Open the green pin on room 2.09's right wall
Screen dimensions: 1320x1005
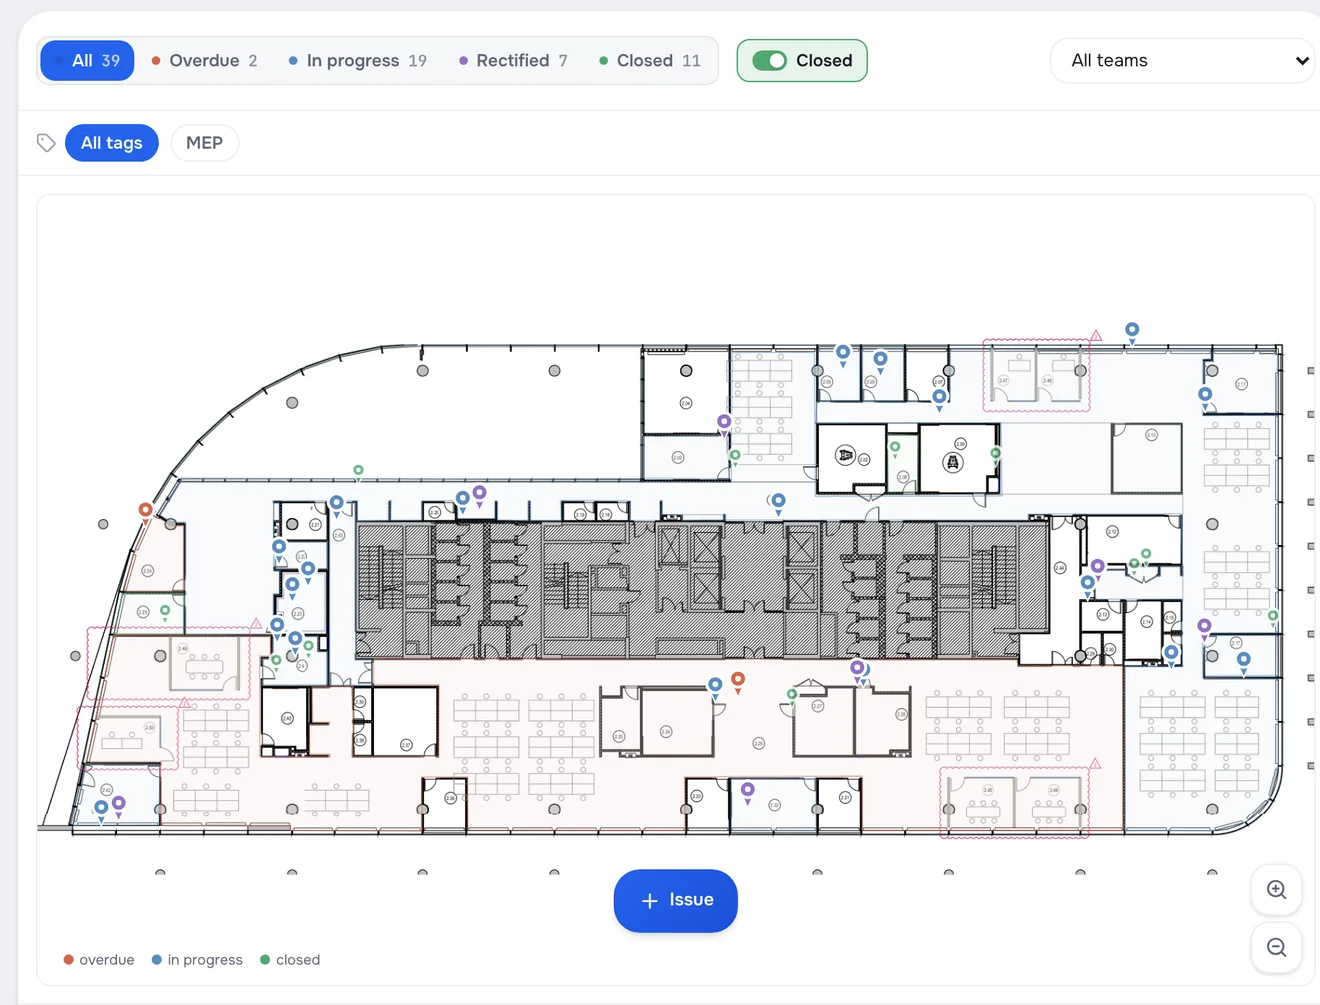pos(995,455)
